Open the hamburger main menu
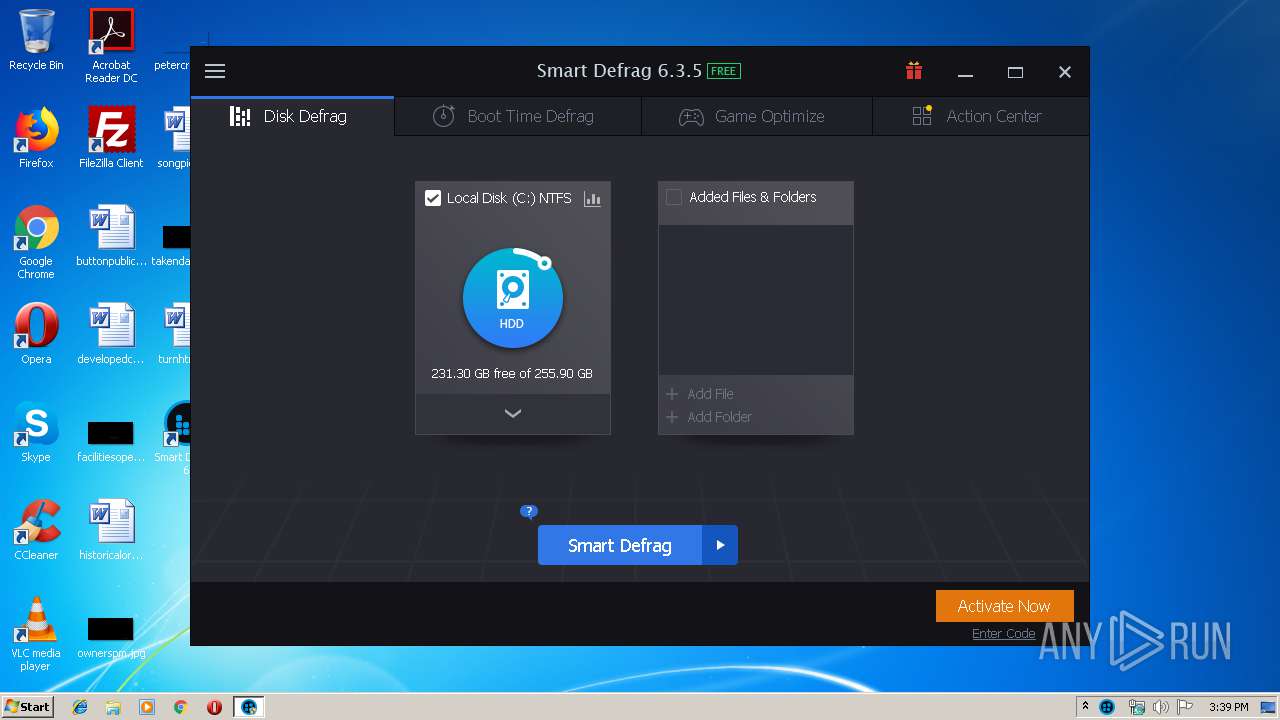 point(215,71)
